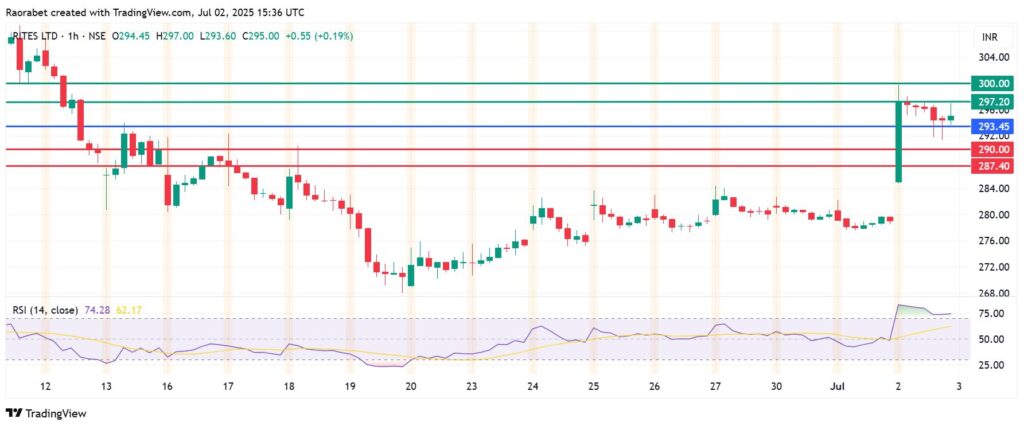Click the Jul label on time axis
The image size is (1024, 426).
tap(838, 385)
